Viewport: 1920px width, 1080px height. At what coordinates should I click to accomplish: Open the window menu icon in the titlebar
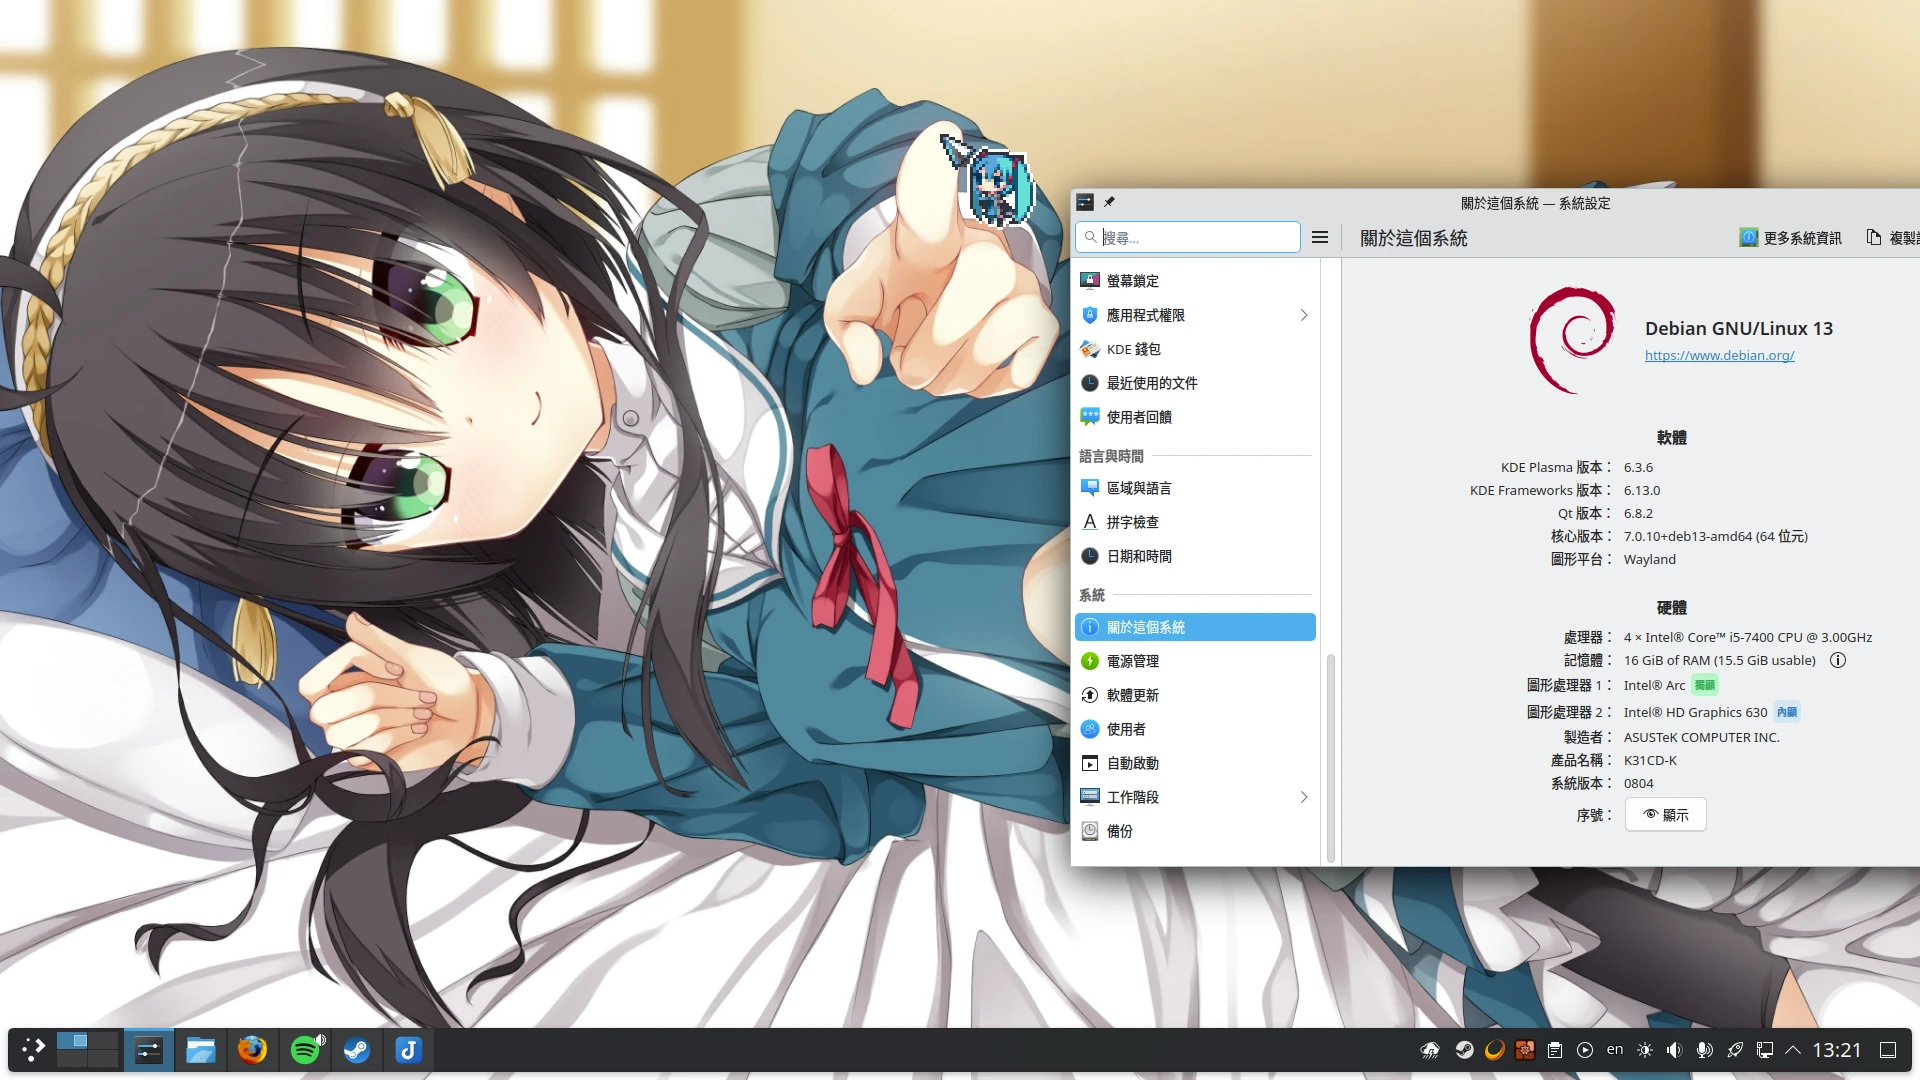click(x=1085, y=202)
